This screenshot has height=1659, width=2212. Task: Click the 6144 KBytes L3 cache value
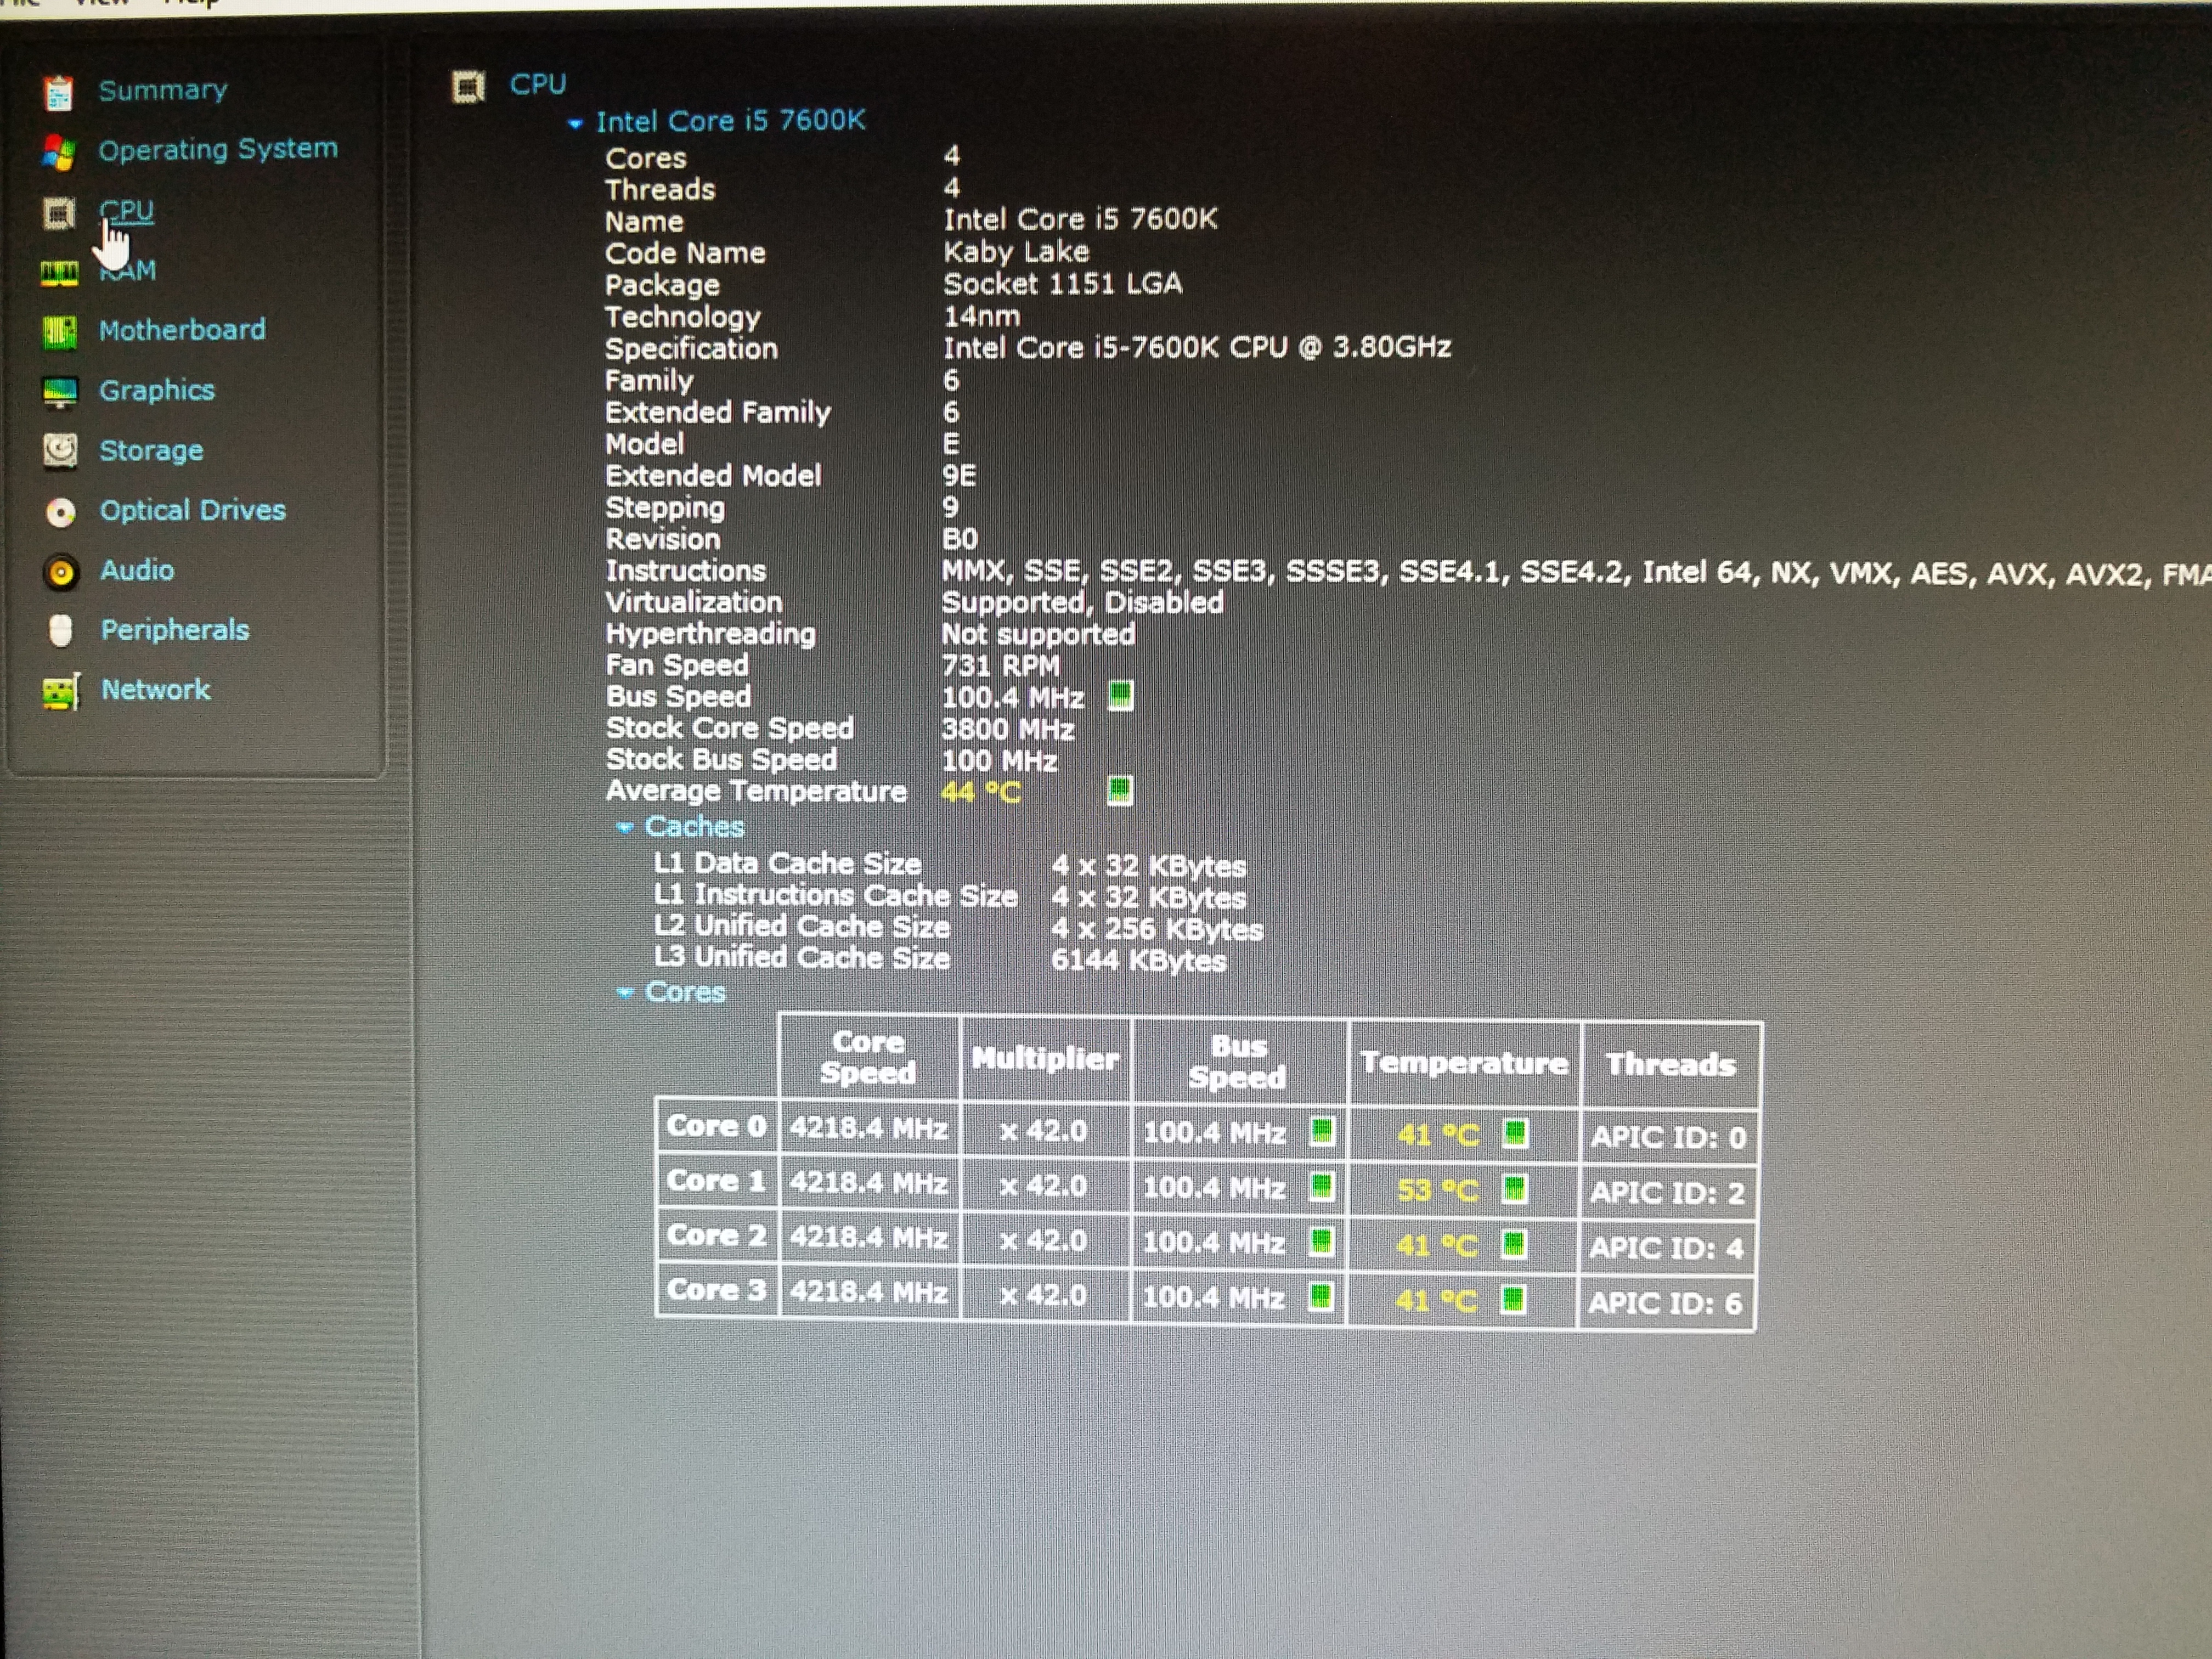(x=1139, y=961)
